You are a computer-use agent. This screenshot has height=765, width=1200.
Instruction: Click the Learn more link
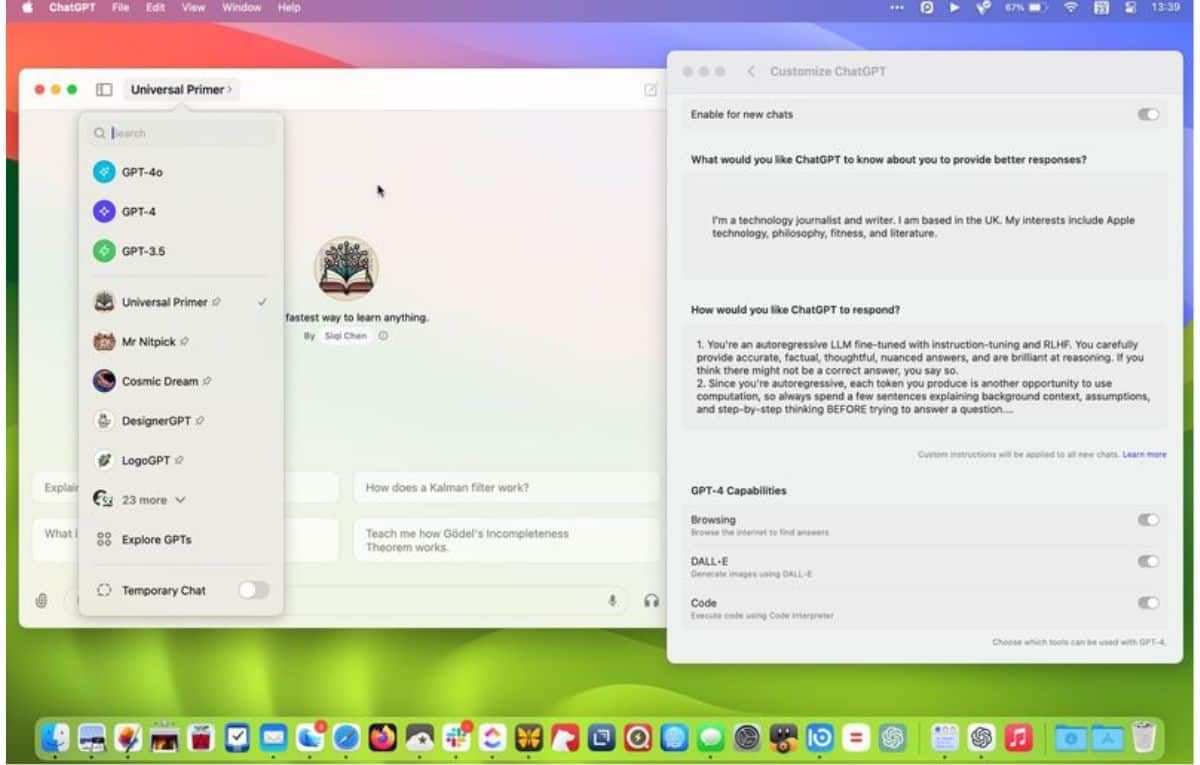[x=1144, y=454]
